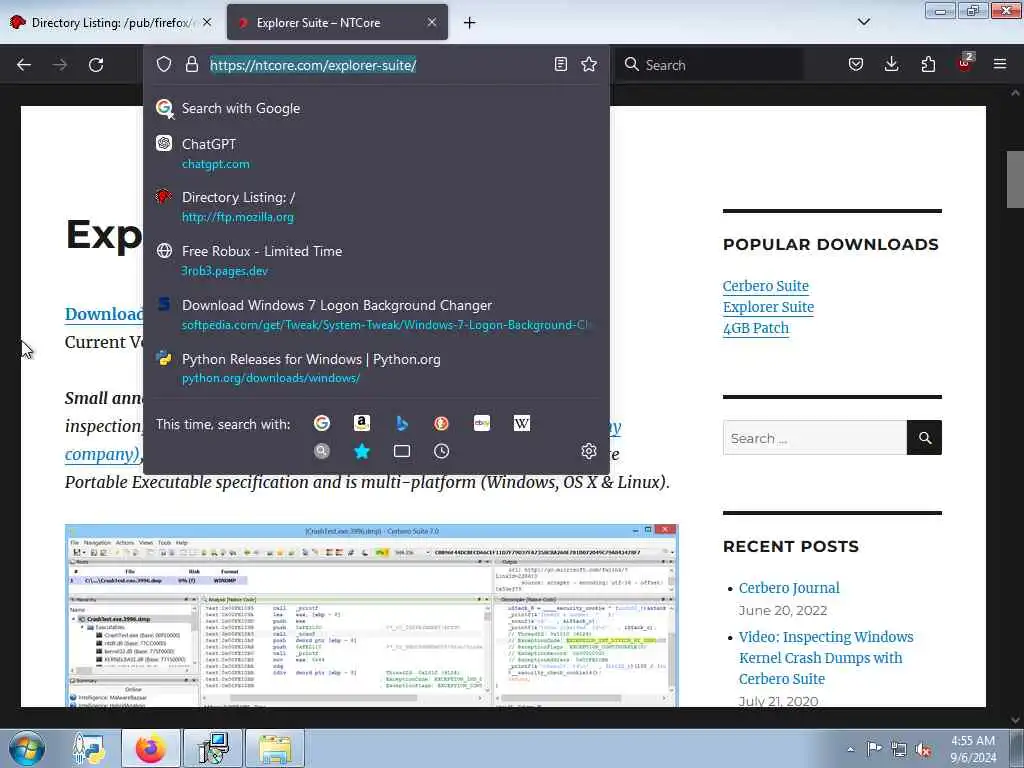Open Video: Inspecting Windows Kernel Crash Dumps post

(826, 658)
